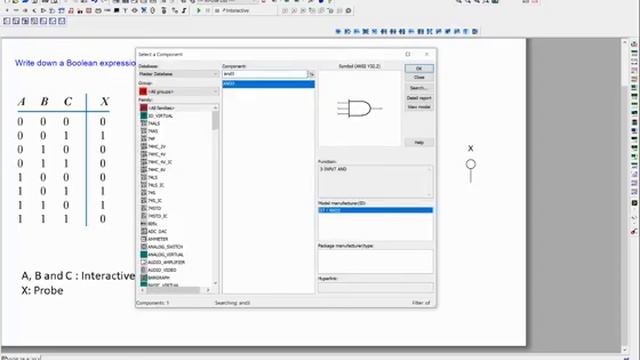This screenshot has height=360, width=640.
Task: Select 74F family
Action: click(151, 139)
